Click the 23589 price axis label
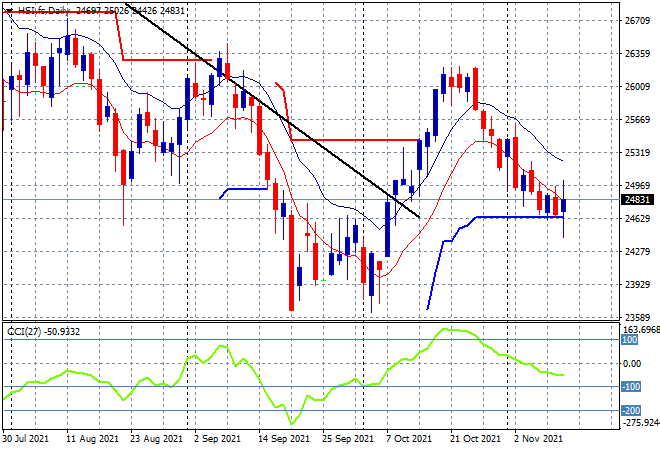This screenshot has height=450, width=660. coord(637,317)
